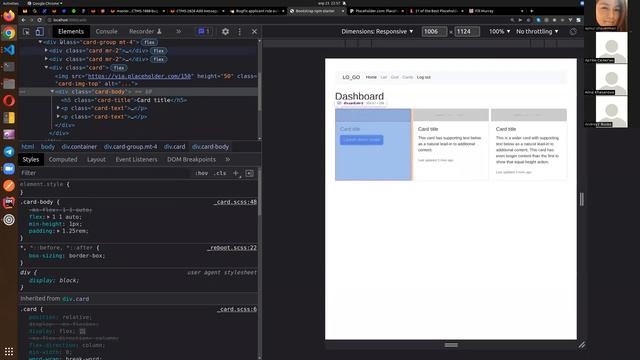Open the Dimensions Responsive dropdown
The width and height of the screenshot is (640, 360).
coord(377,31)
